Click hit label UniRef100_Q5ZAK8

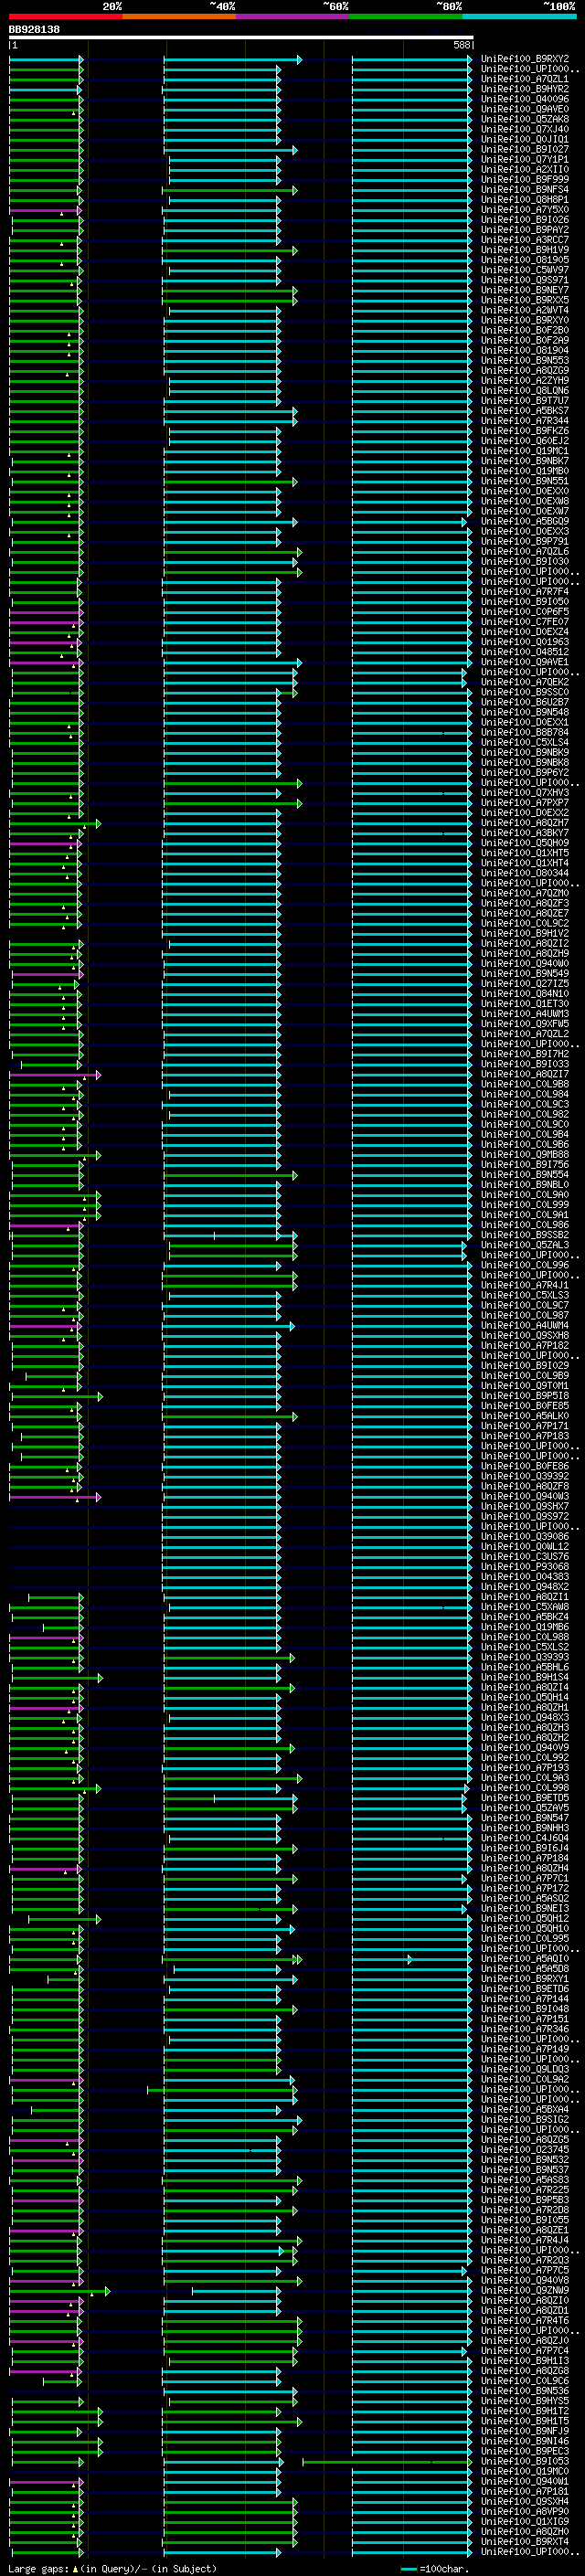point(525,119)
